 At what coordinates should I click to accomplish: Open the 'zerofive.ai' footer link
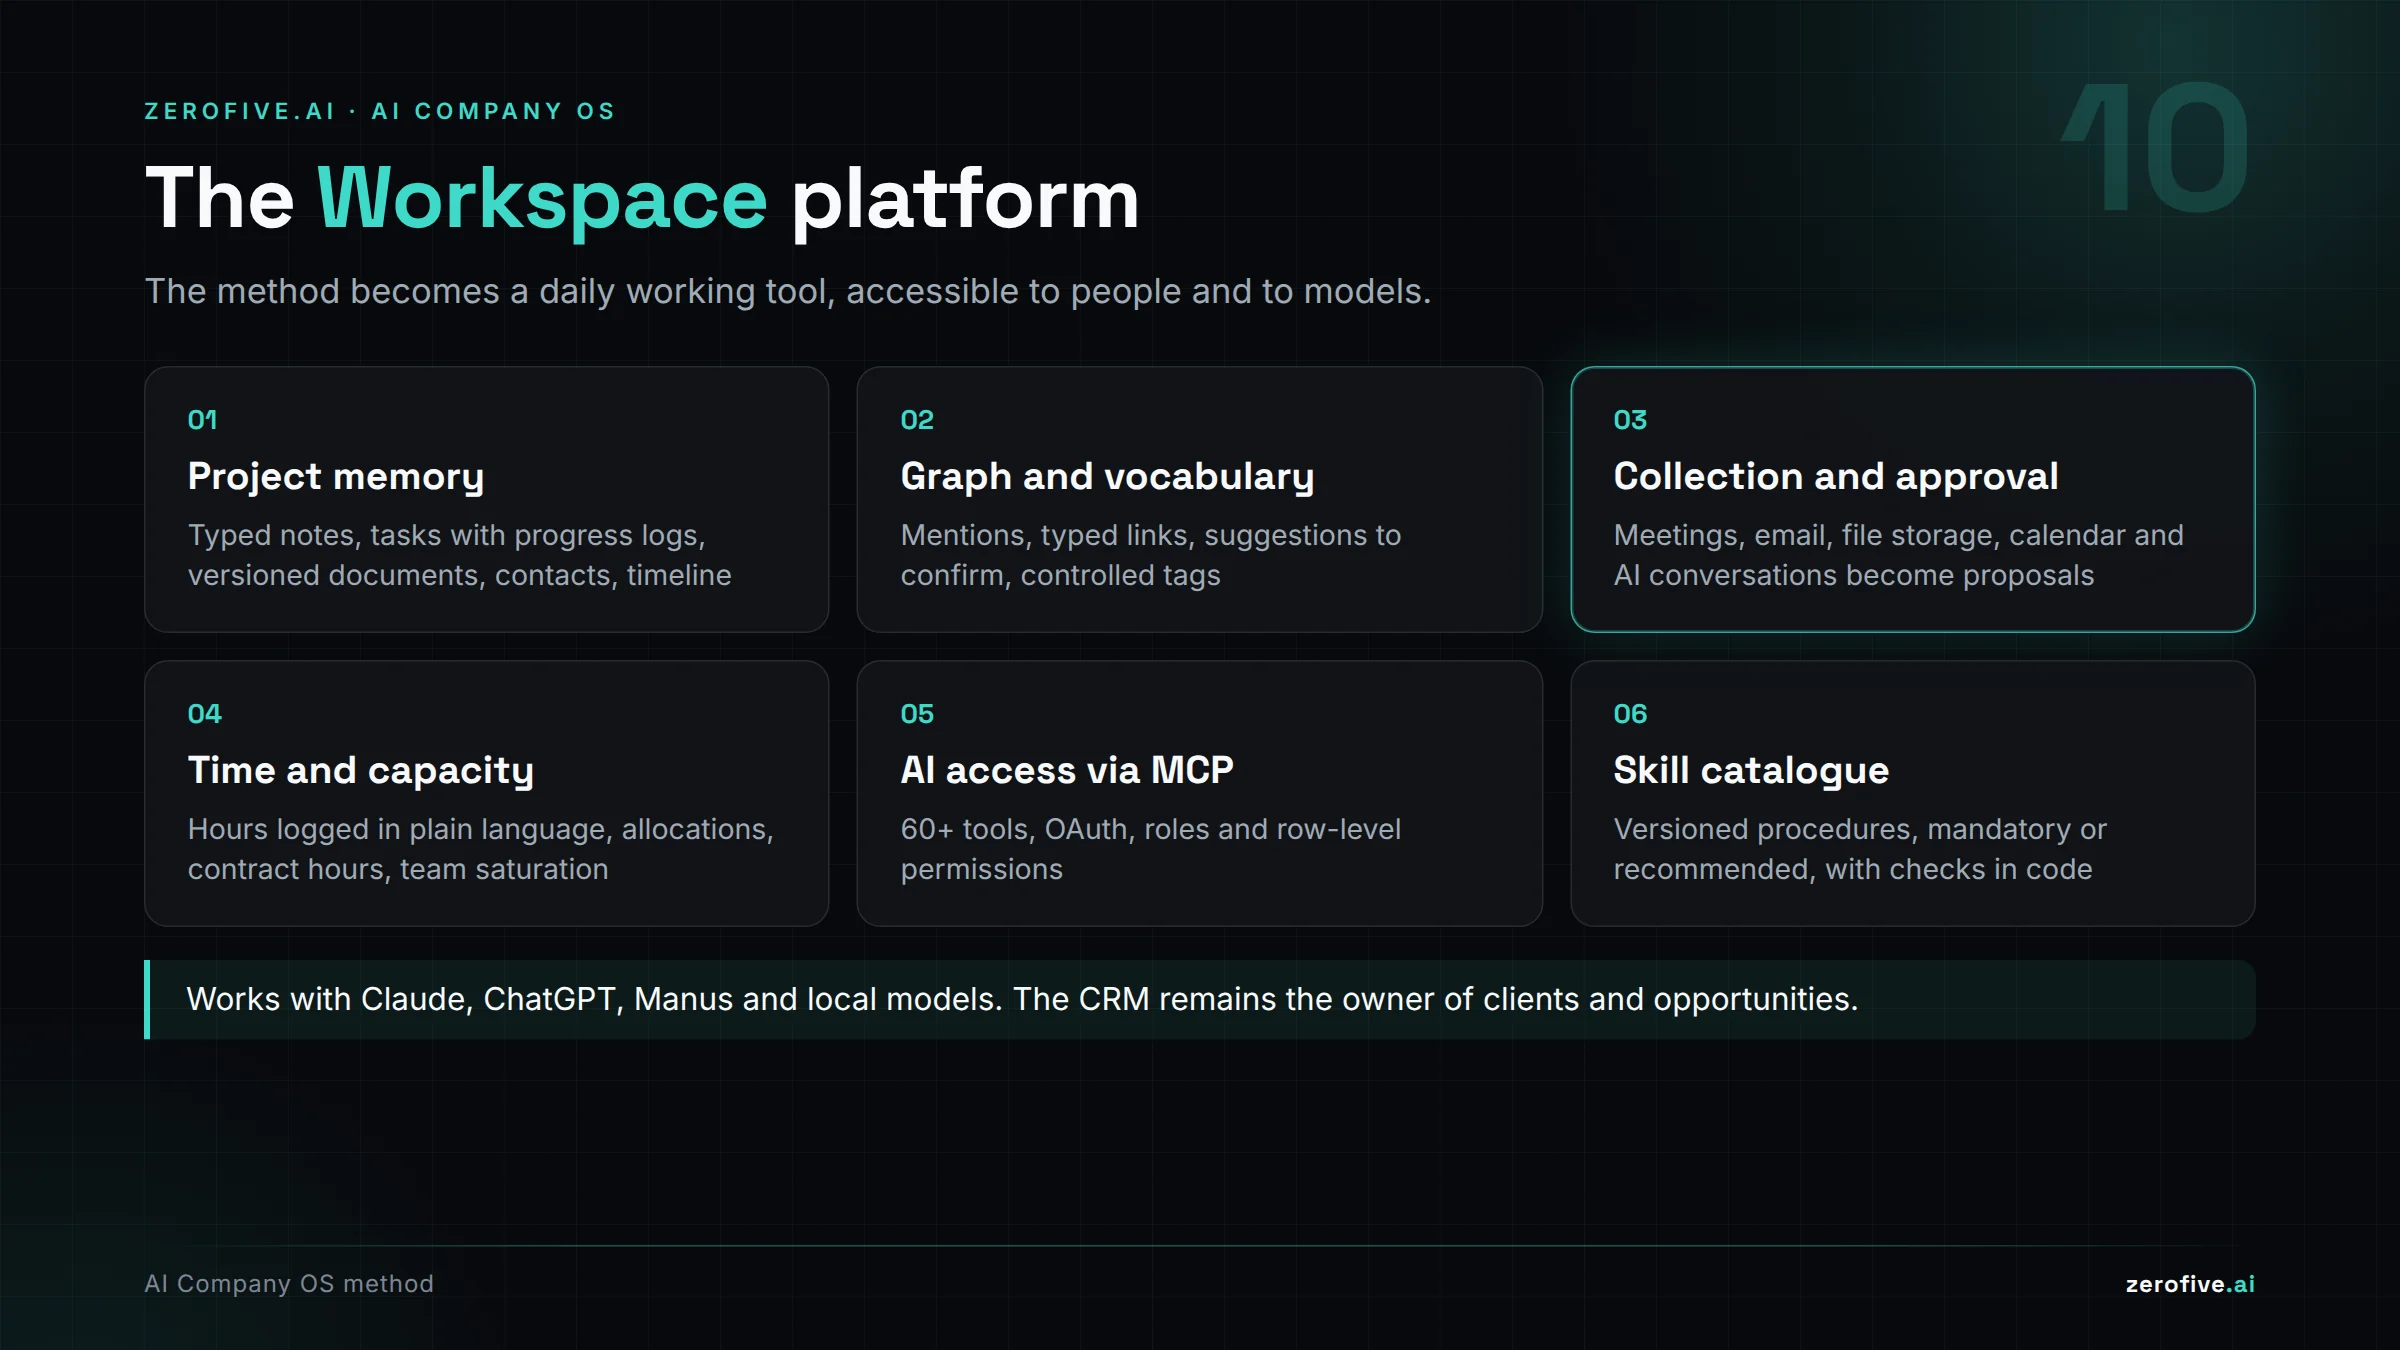click(x=2190, y=1284)
